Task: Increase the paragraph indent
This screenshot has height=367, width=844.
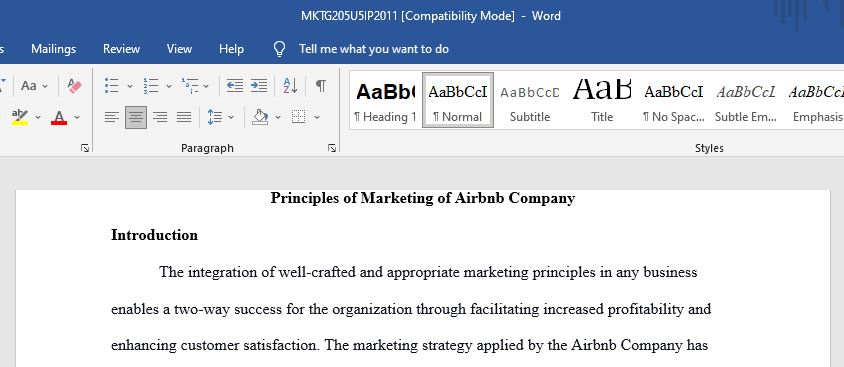Action: coord(259,86)
